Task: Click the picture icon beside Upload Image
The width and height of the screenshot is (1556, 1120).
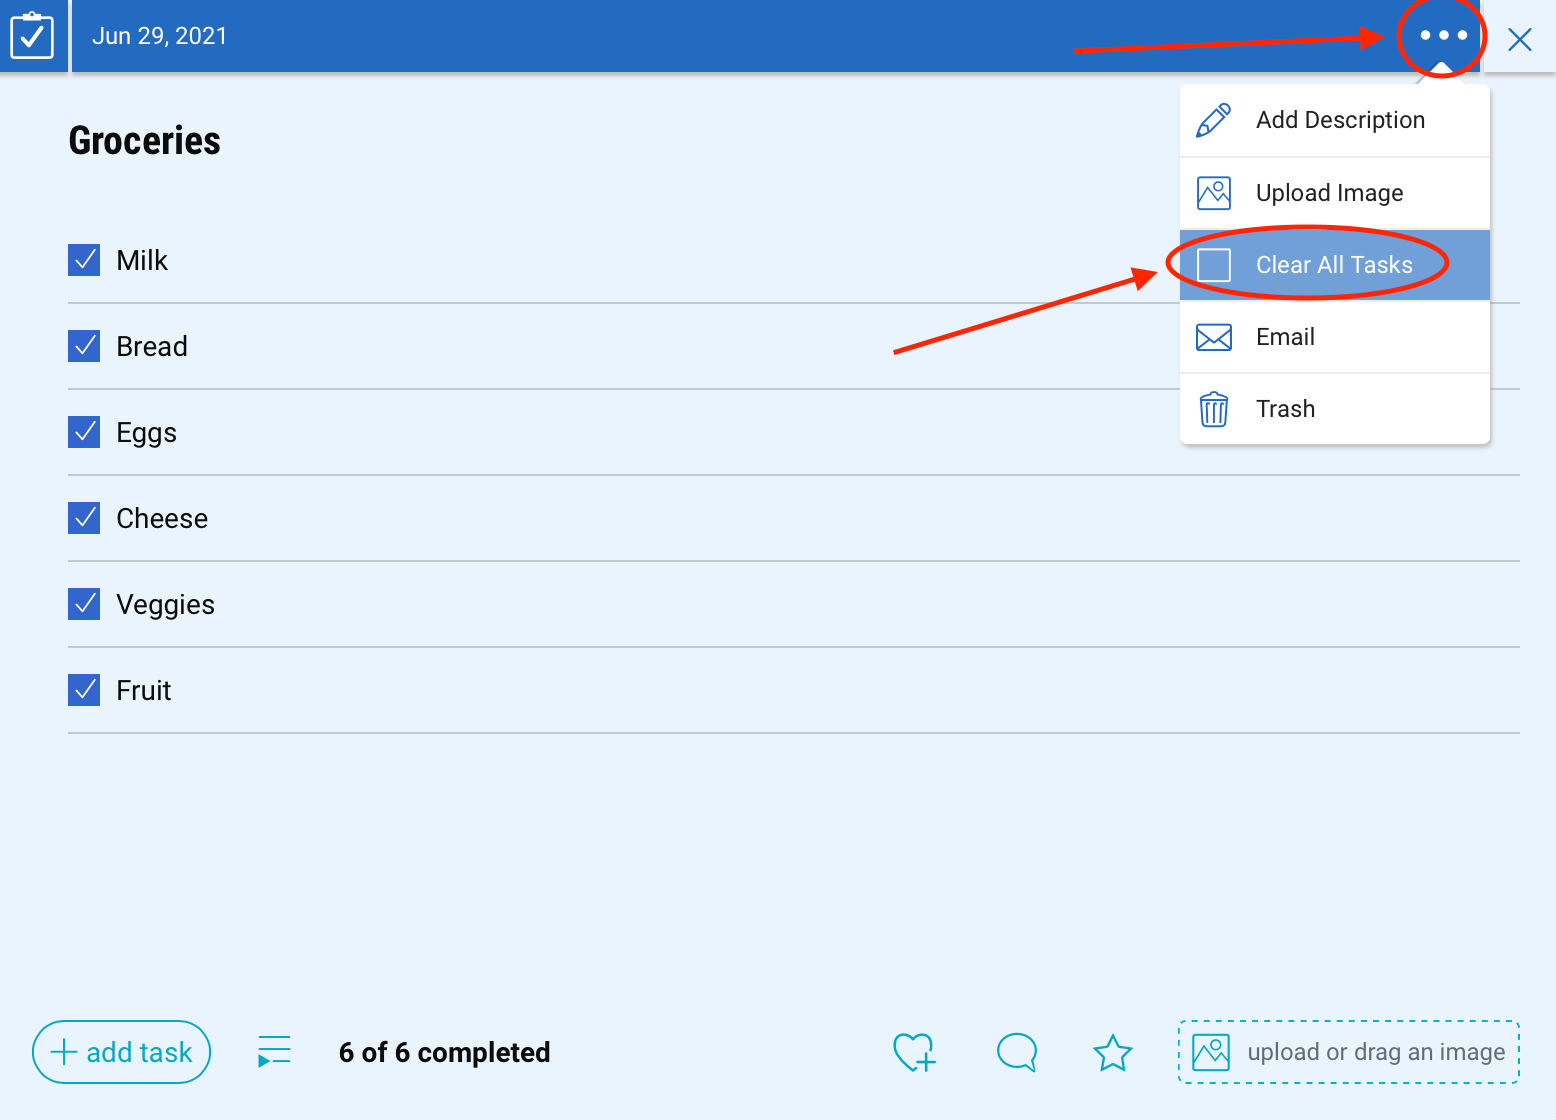Action: point(1213,193)
